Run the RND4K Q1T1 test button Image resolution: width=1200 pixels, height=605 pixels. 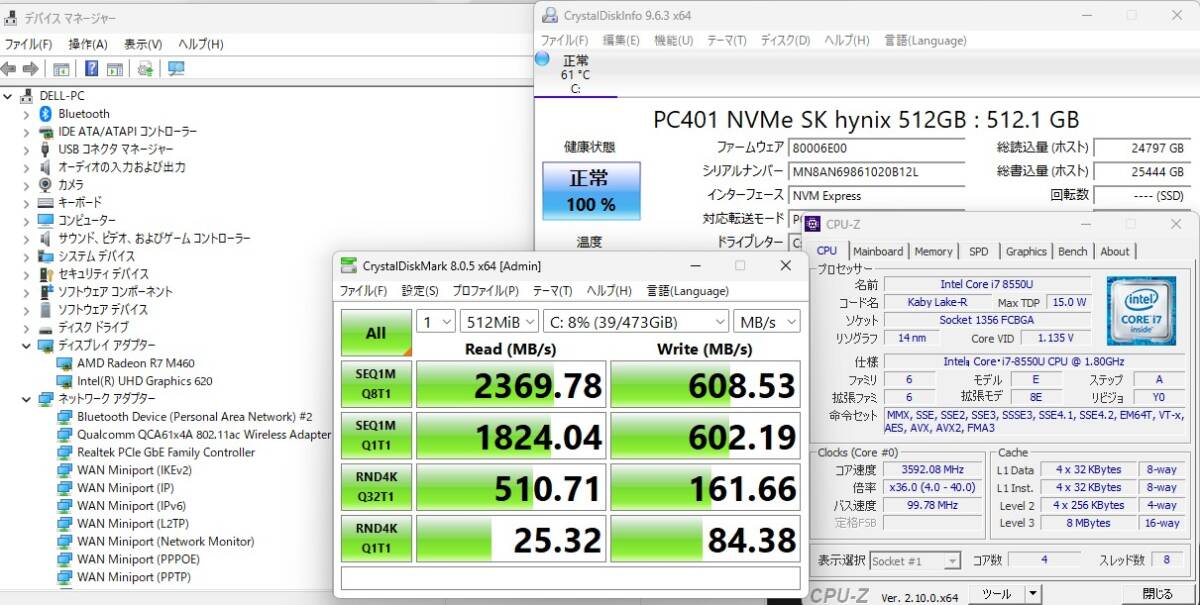[376, 540]
